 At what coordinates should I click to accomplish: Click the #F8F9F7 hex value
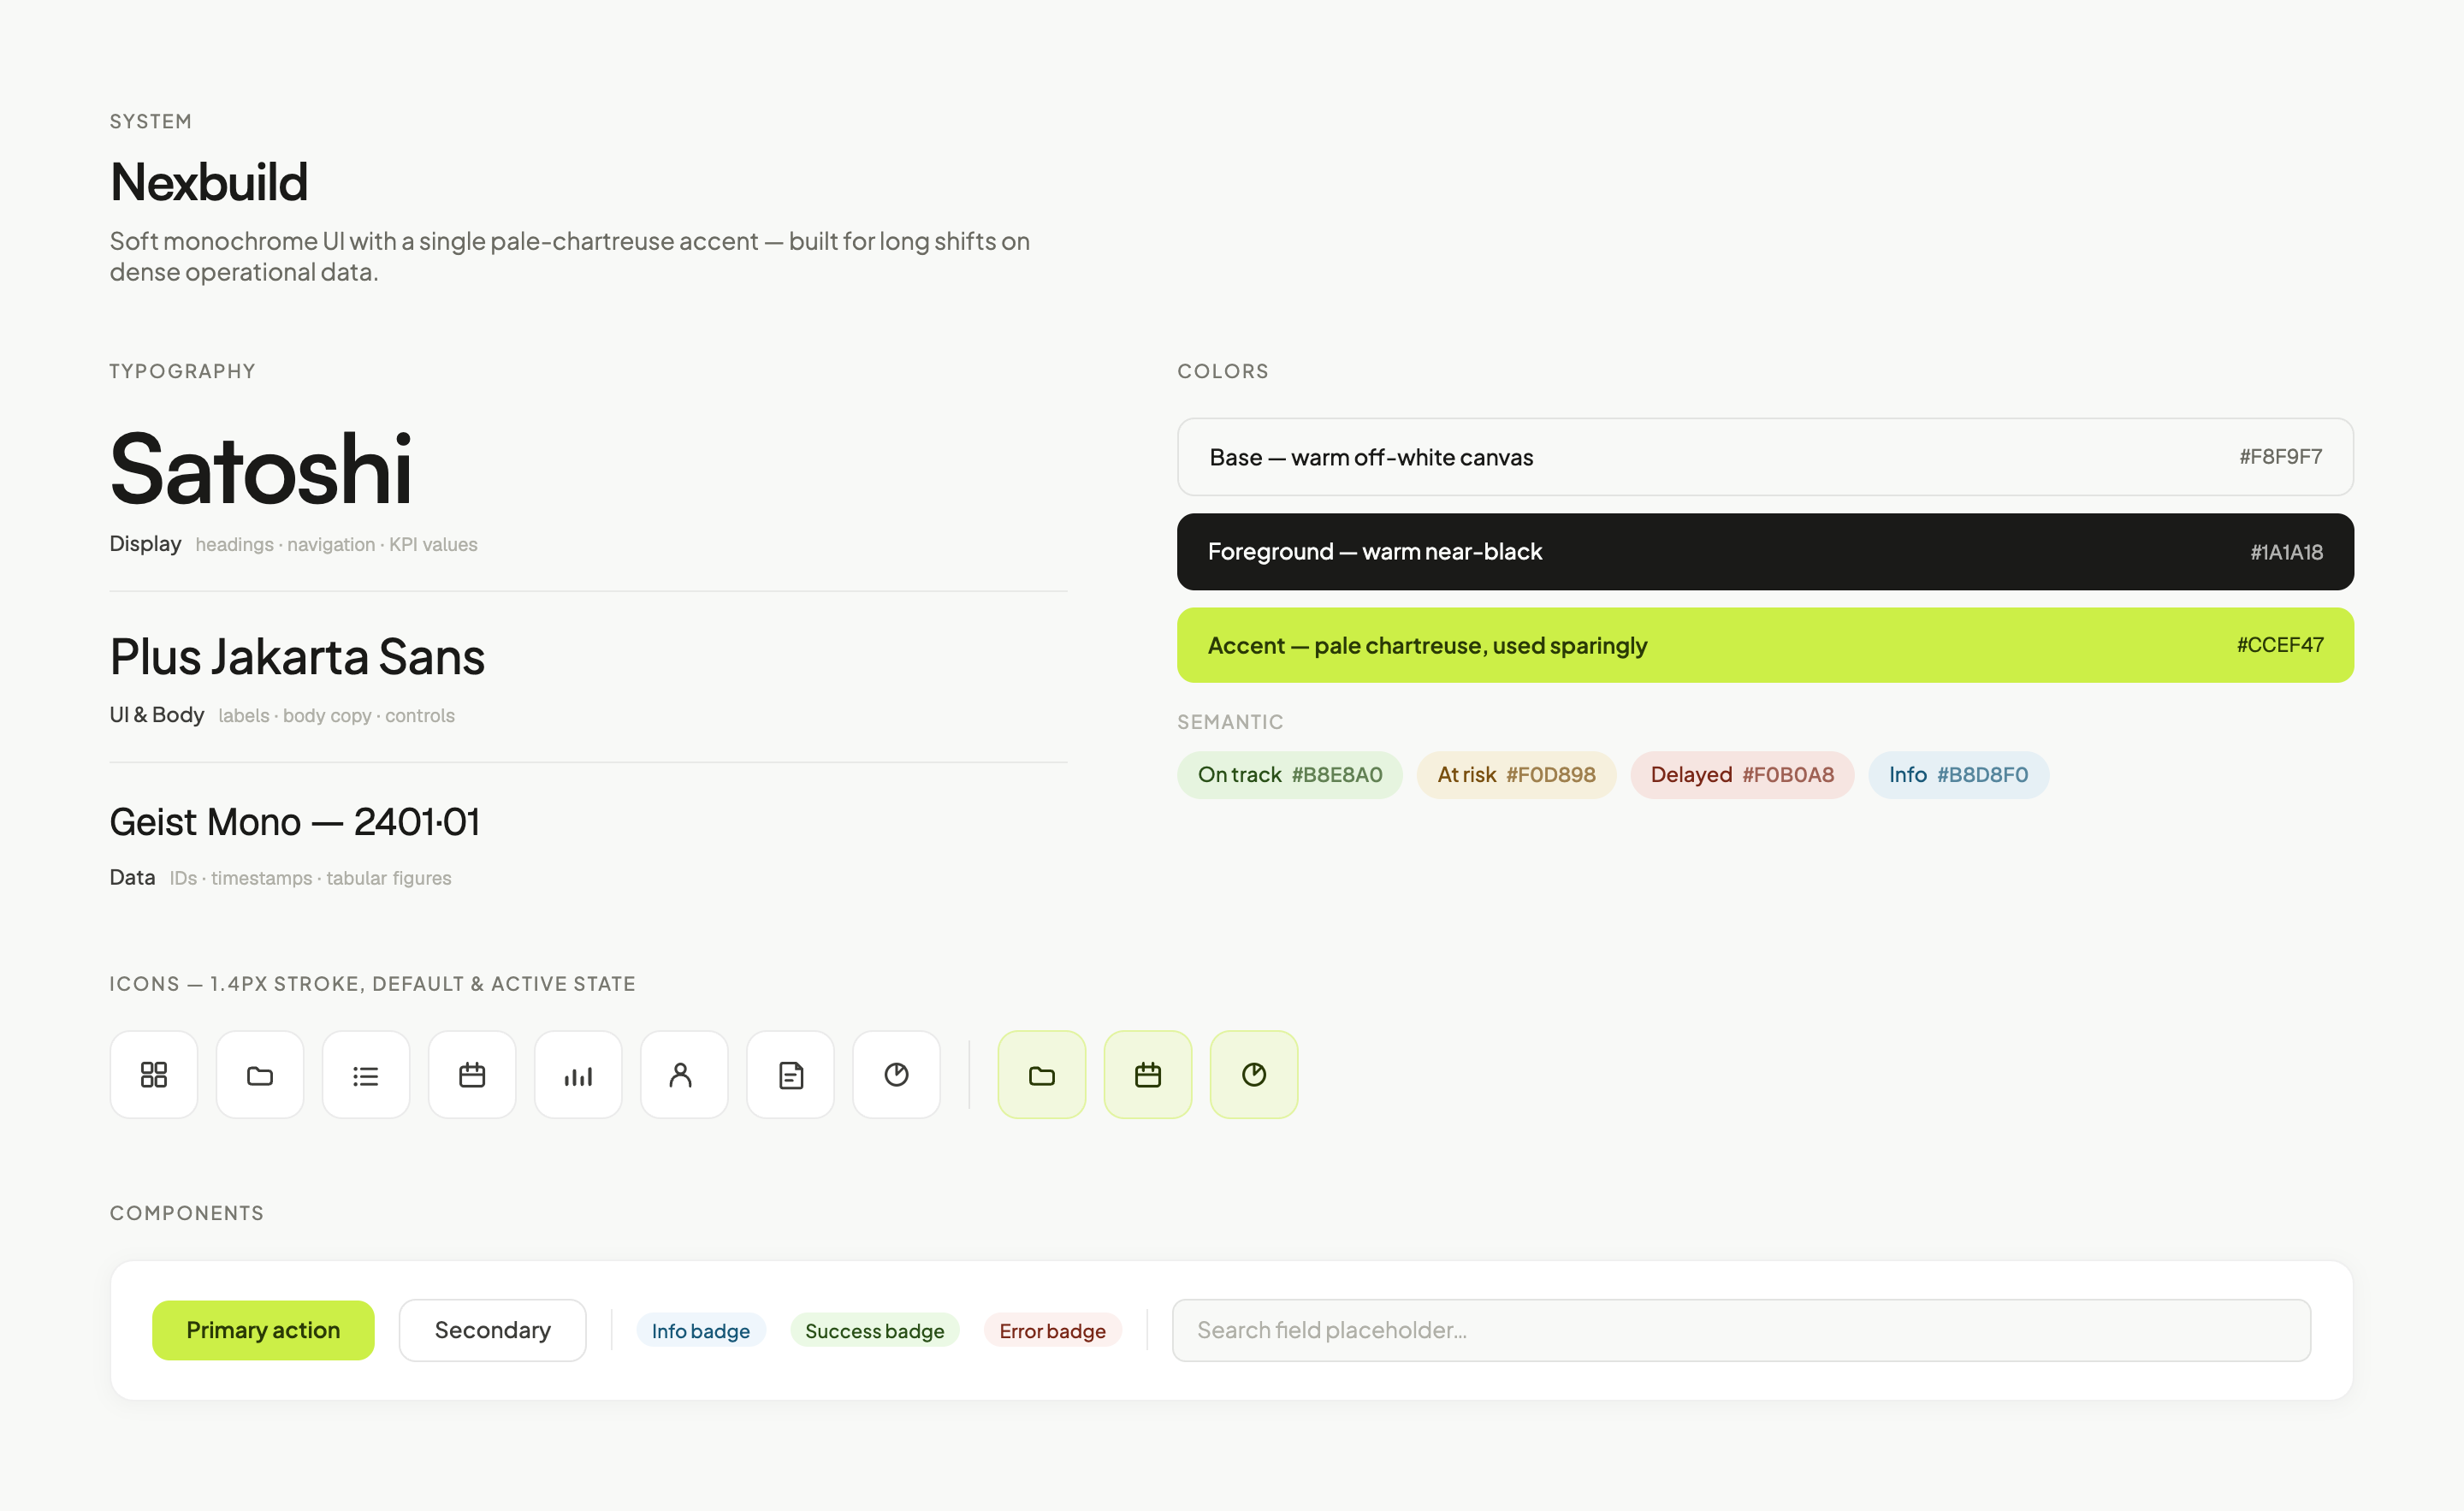click(x=2280, y=457)
